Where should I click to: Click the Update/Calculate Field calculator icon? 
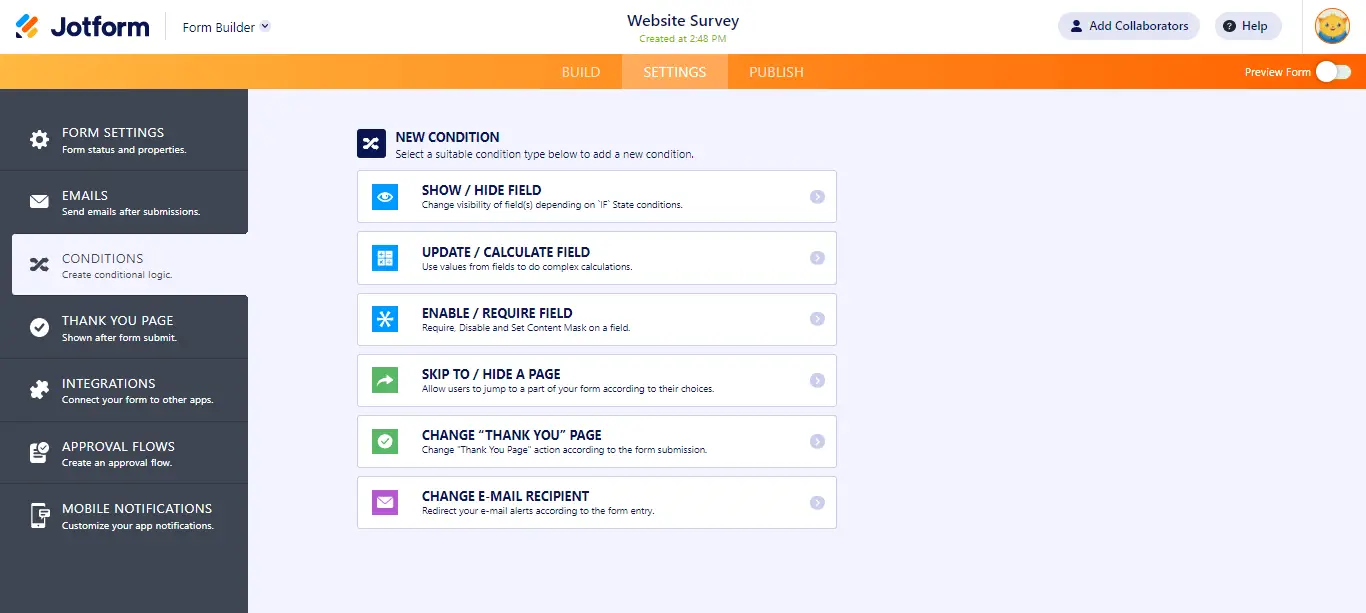[x=385, y=258]
